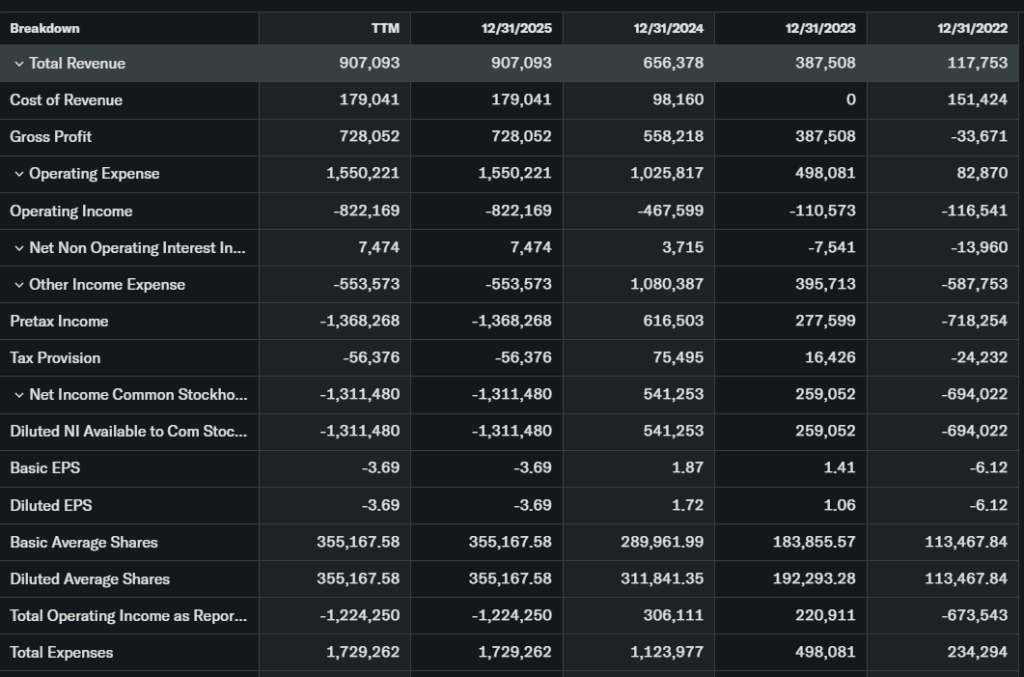
Task: Select the 2024 Diluted EPS value 1.72
Action: (x=685, y=505)
